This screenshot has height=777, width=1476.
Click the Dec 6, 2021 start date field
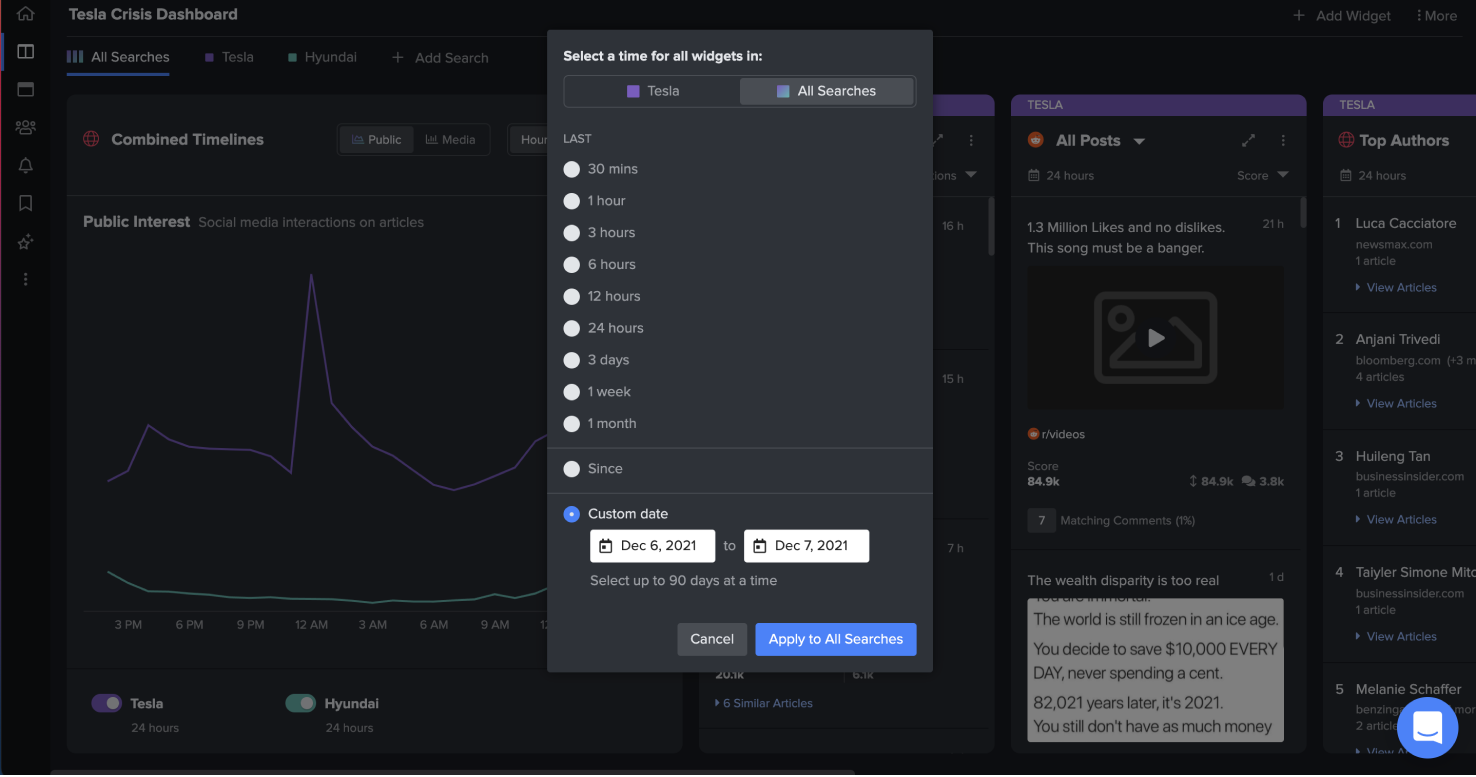(x=652, y=546)
